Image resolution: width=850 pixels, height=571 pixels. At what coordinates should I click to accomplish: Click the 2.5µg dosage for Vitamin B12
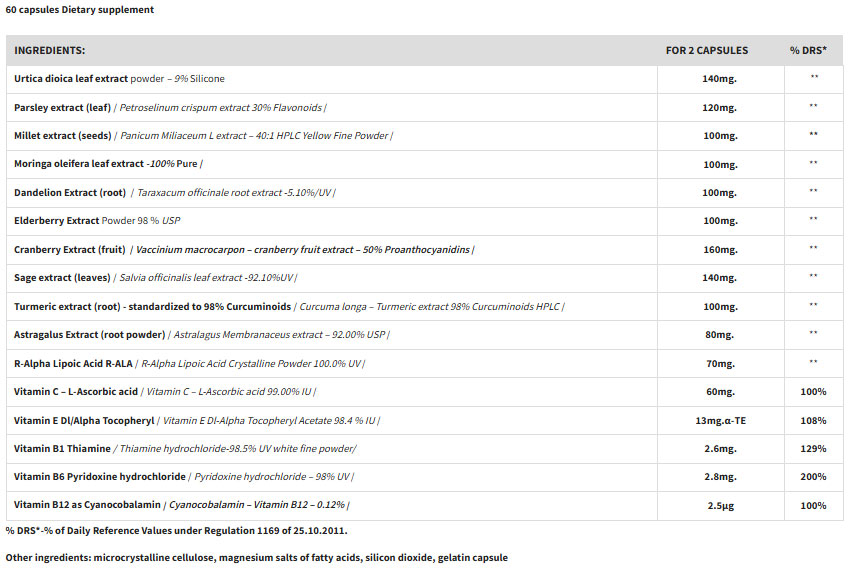point(720,506)
